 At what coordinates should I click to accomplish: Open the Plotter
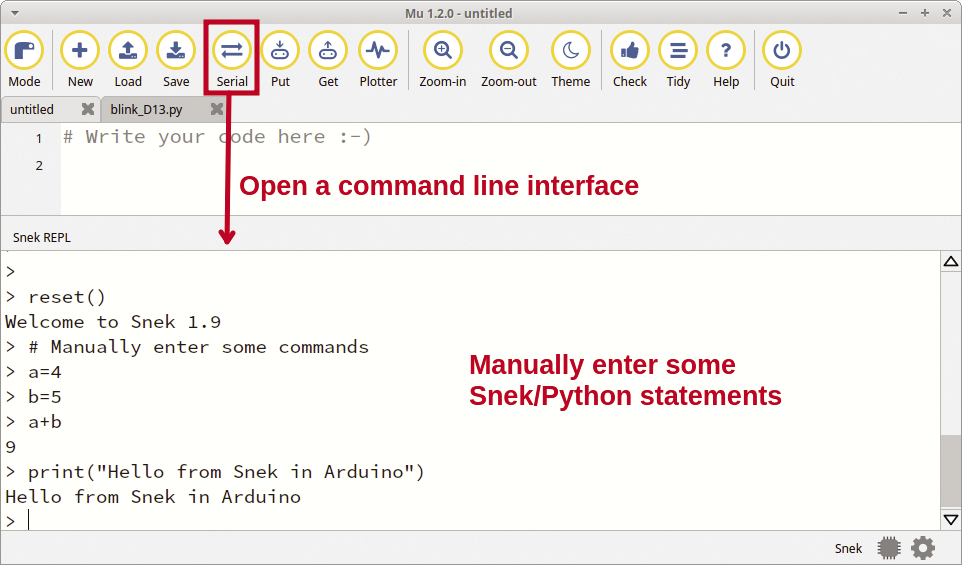(x=378, y=60)
